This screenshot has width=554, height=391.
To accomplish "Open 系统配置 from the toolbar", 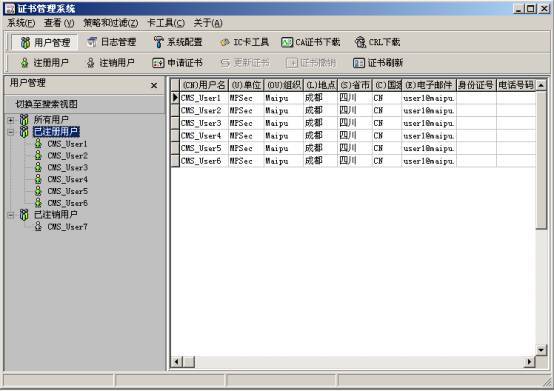I will (178, 42).
